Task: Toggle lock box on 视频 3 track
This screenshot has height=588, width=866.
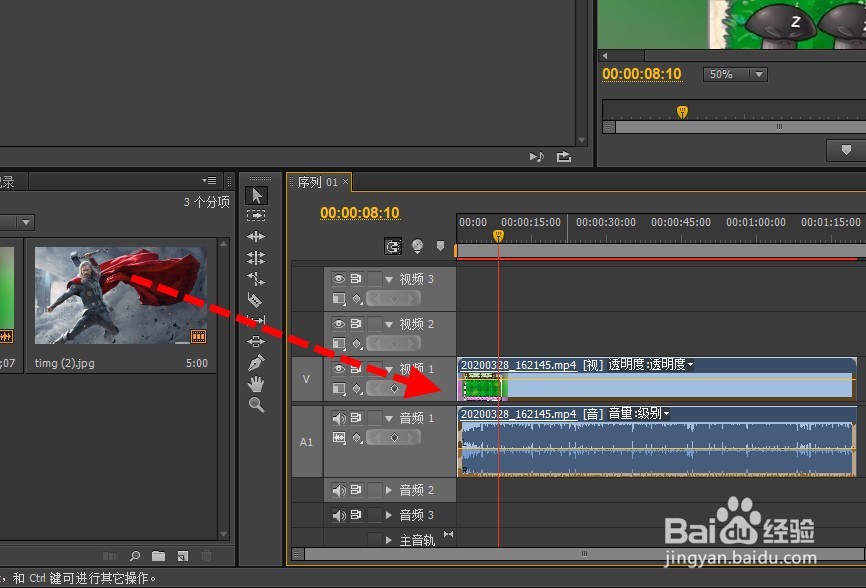Action: pyautogui.click(x=375, y=279)
